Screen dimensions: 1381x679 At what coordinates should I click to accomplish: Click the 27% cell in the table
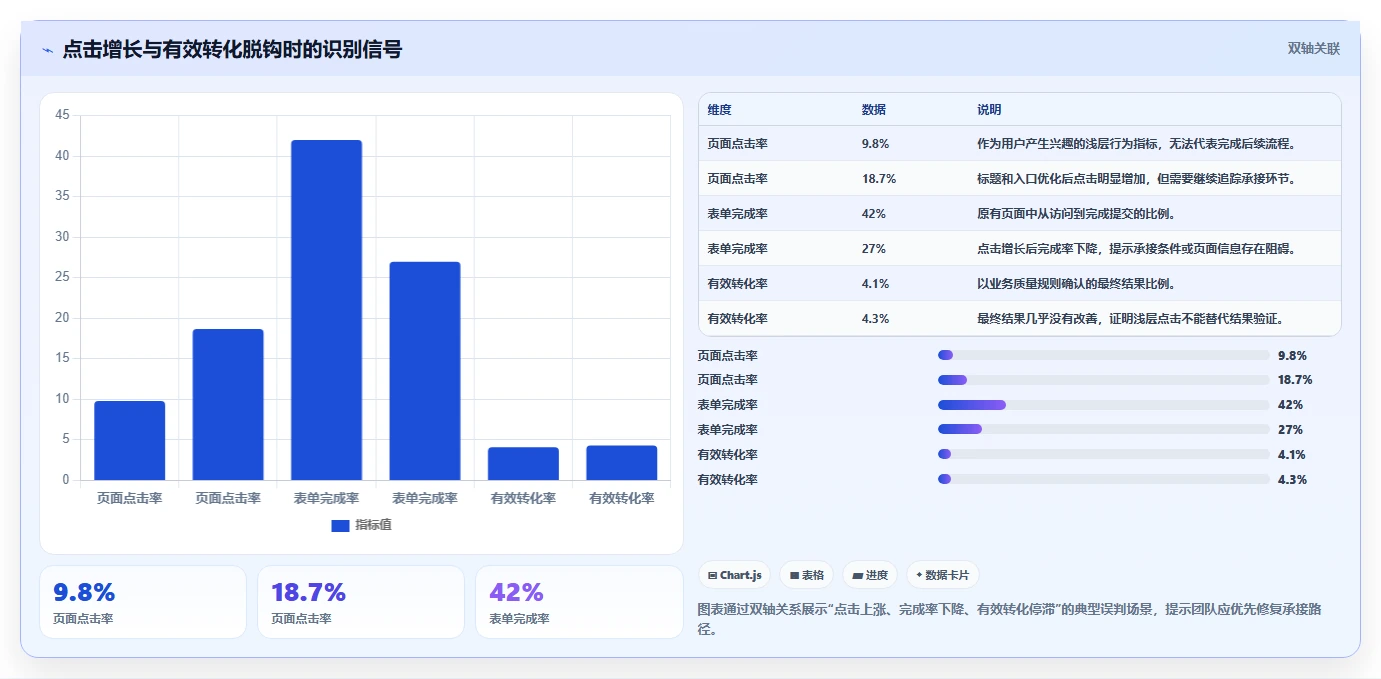[x=873, y=249]
